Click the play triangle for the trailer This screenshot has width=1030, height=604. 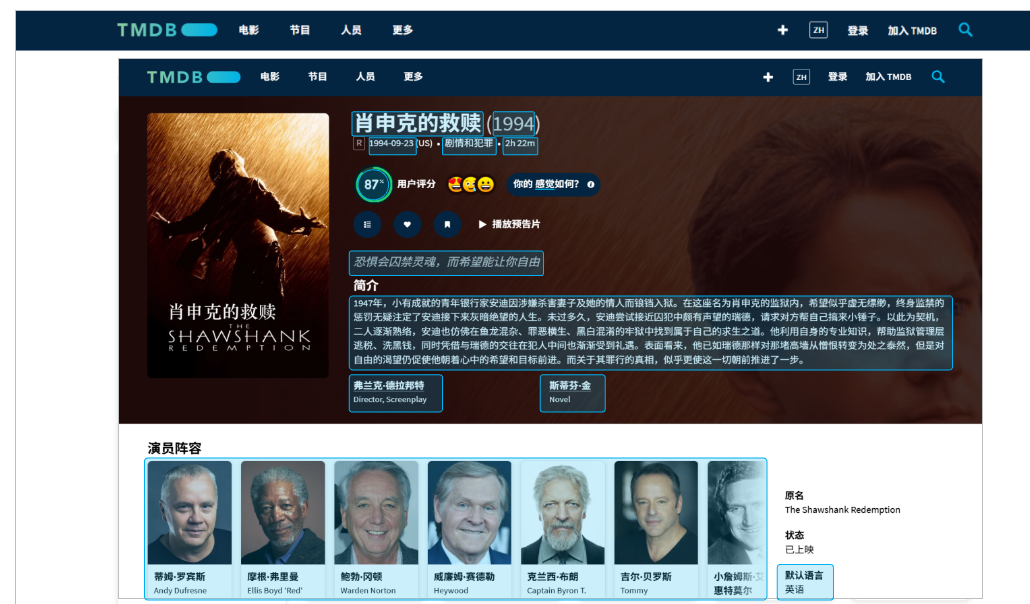point(482,224)
